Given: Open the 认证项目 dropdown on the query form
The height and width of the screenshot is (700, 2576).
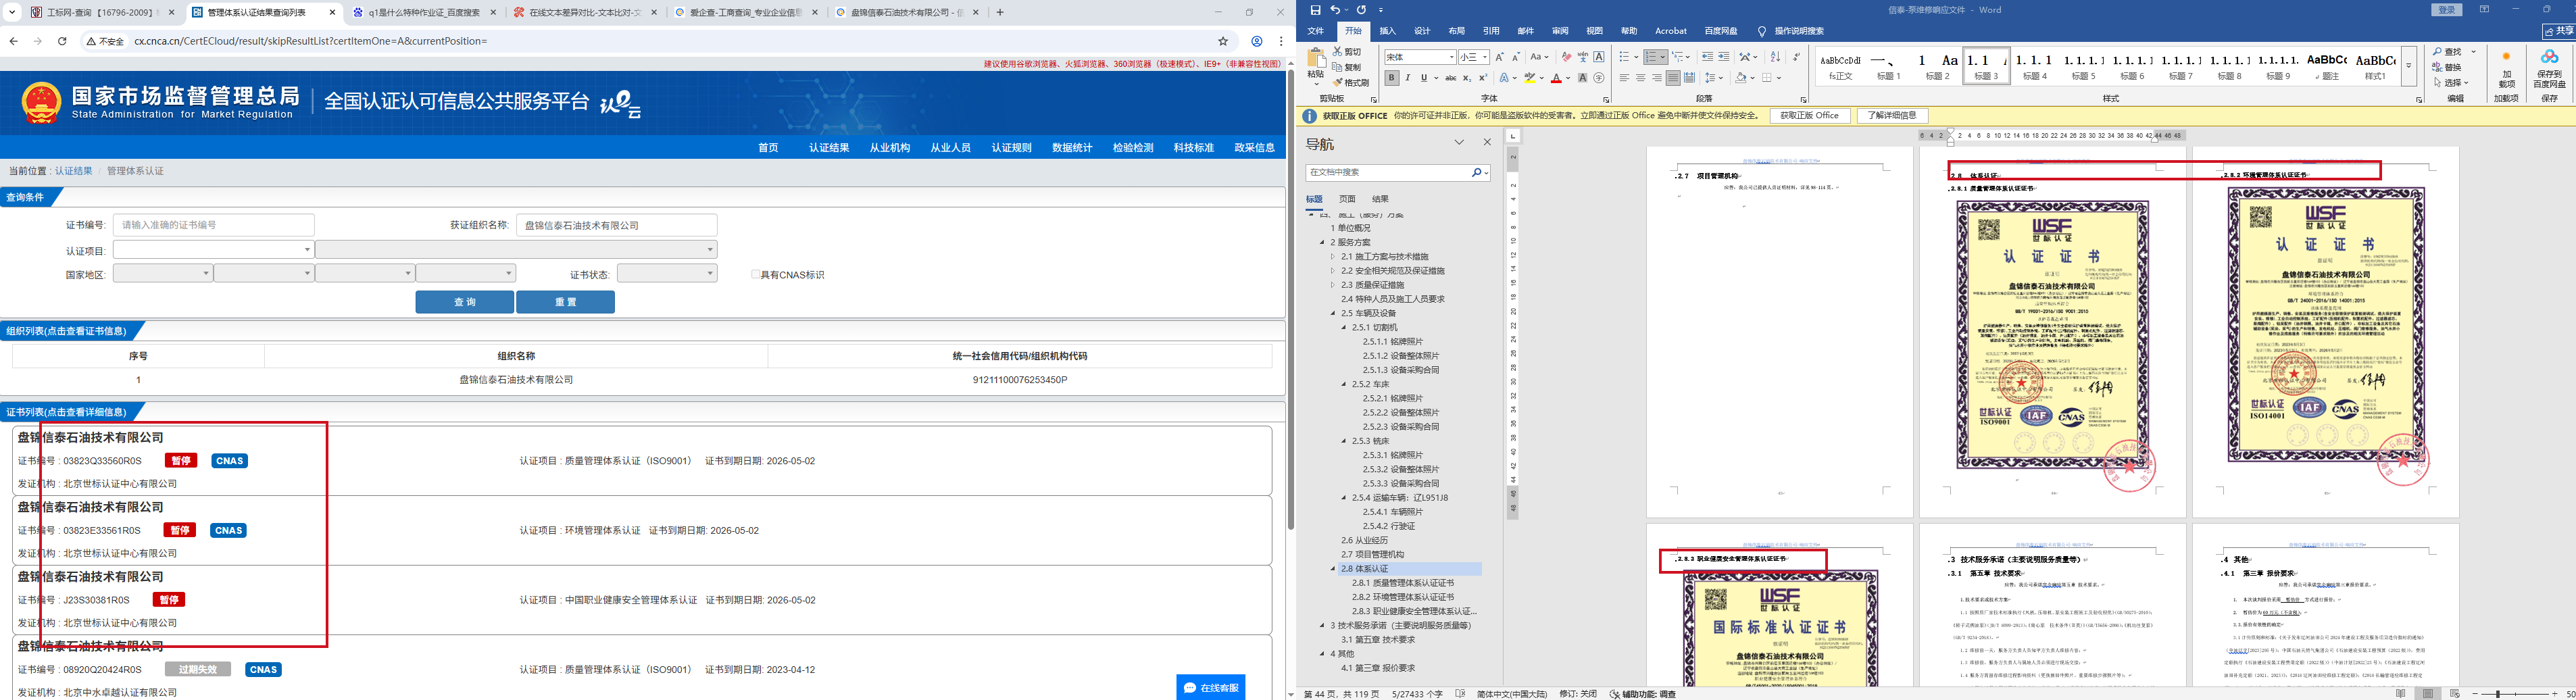Looking at the screenshot, I should [213, 250].
